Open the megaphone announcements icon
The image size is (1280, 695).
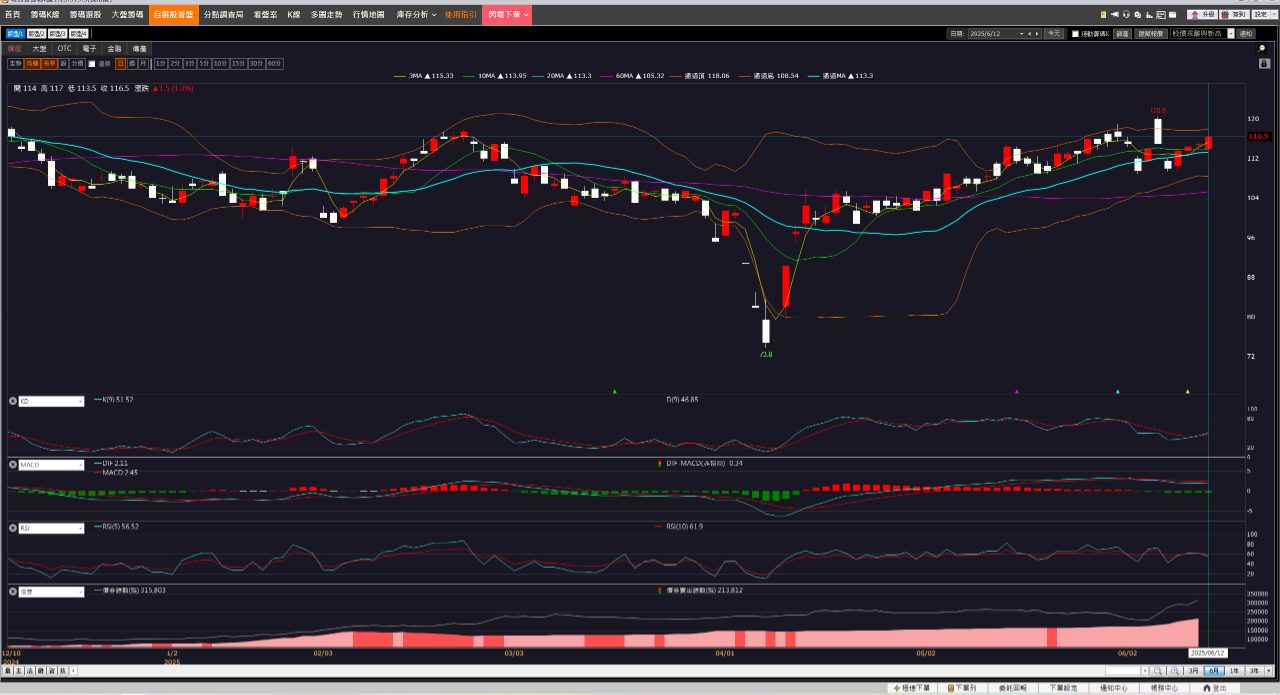[x=1115, y=14]
